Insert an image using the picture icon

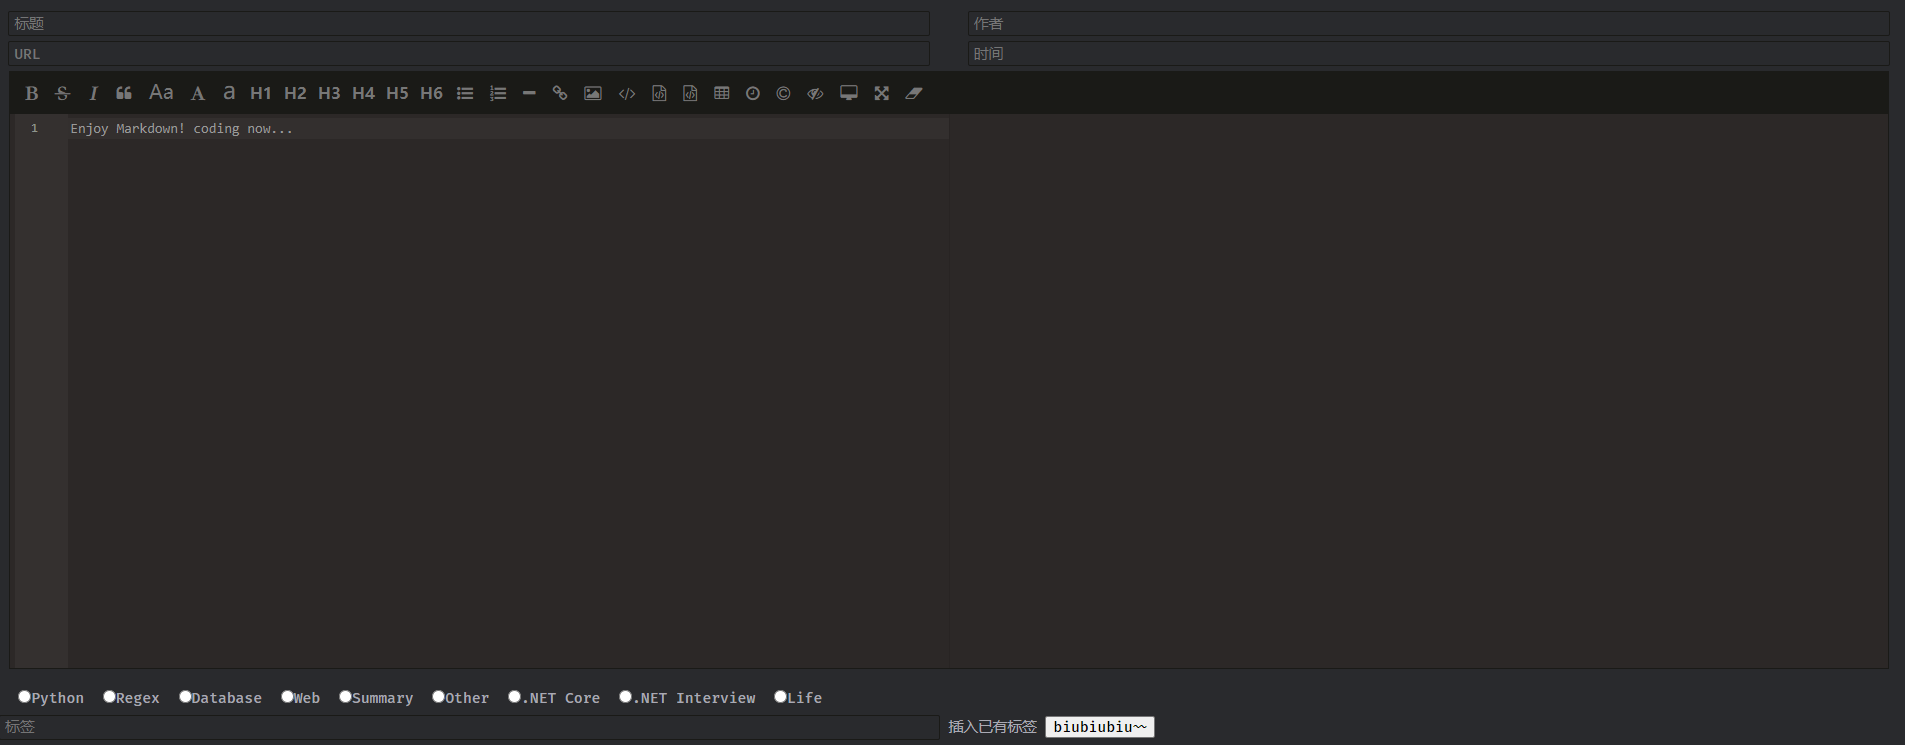pos(593,93)
